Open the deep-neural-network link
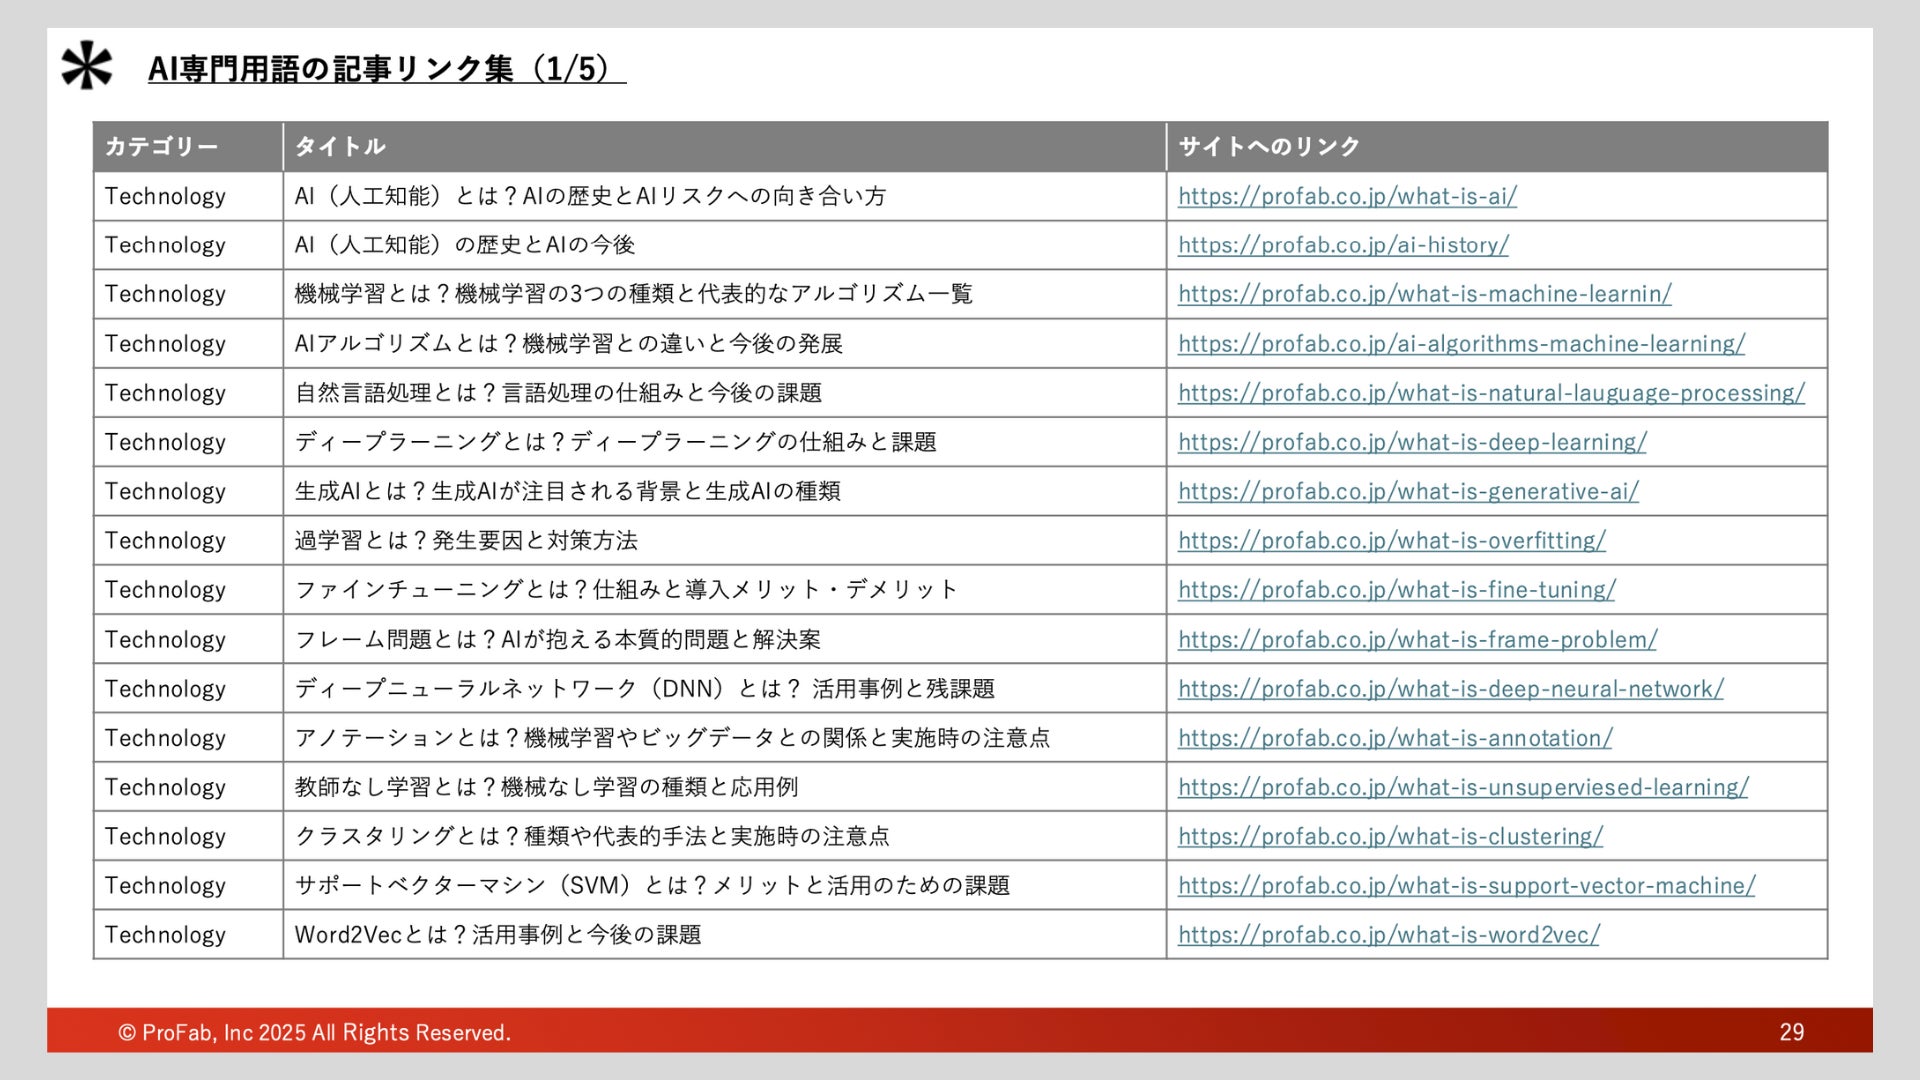 (x=1450, y=689)
